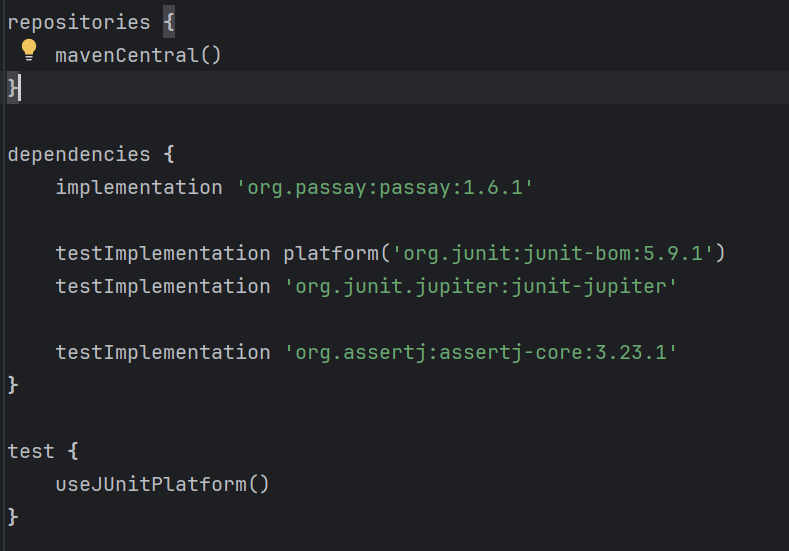Click the yellow lightbulb quick-fix icon
This screenshot has height=551, width=789.
[29, 50]
